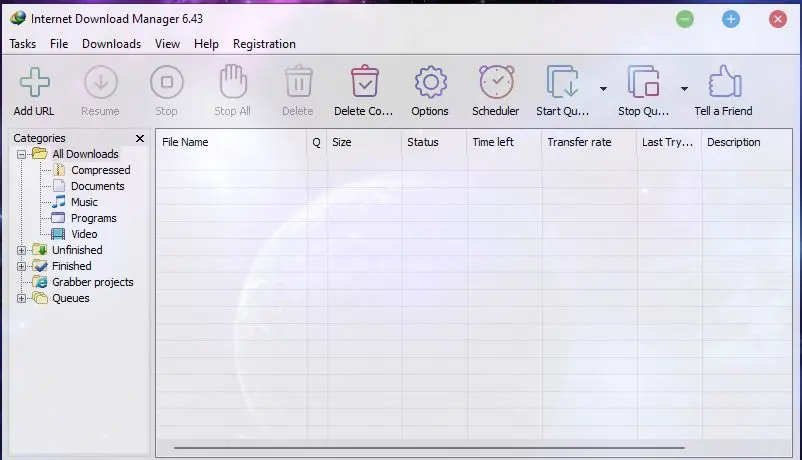Click the Tell a Friend thumbs-up icon
The height and width of the screenshot is (460, 802).
pyautogui.click(x=725, y=81)
